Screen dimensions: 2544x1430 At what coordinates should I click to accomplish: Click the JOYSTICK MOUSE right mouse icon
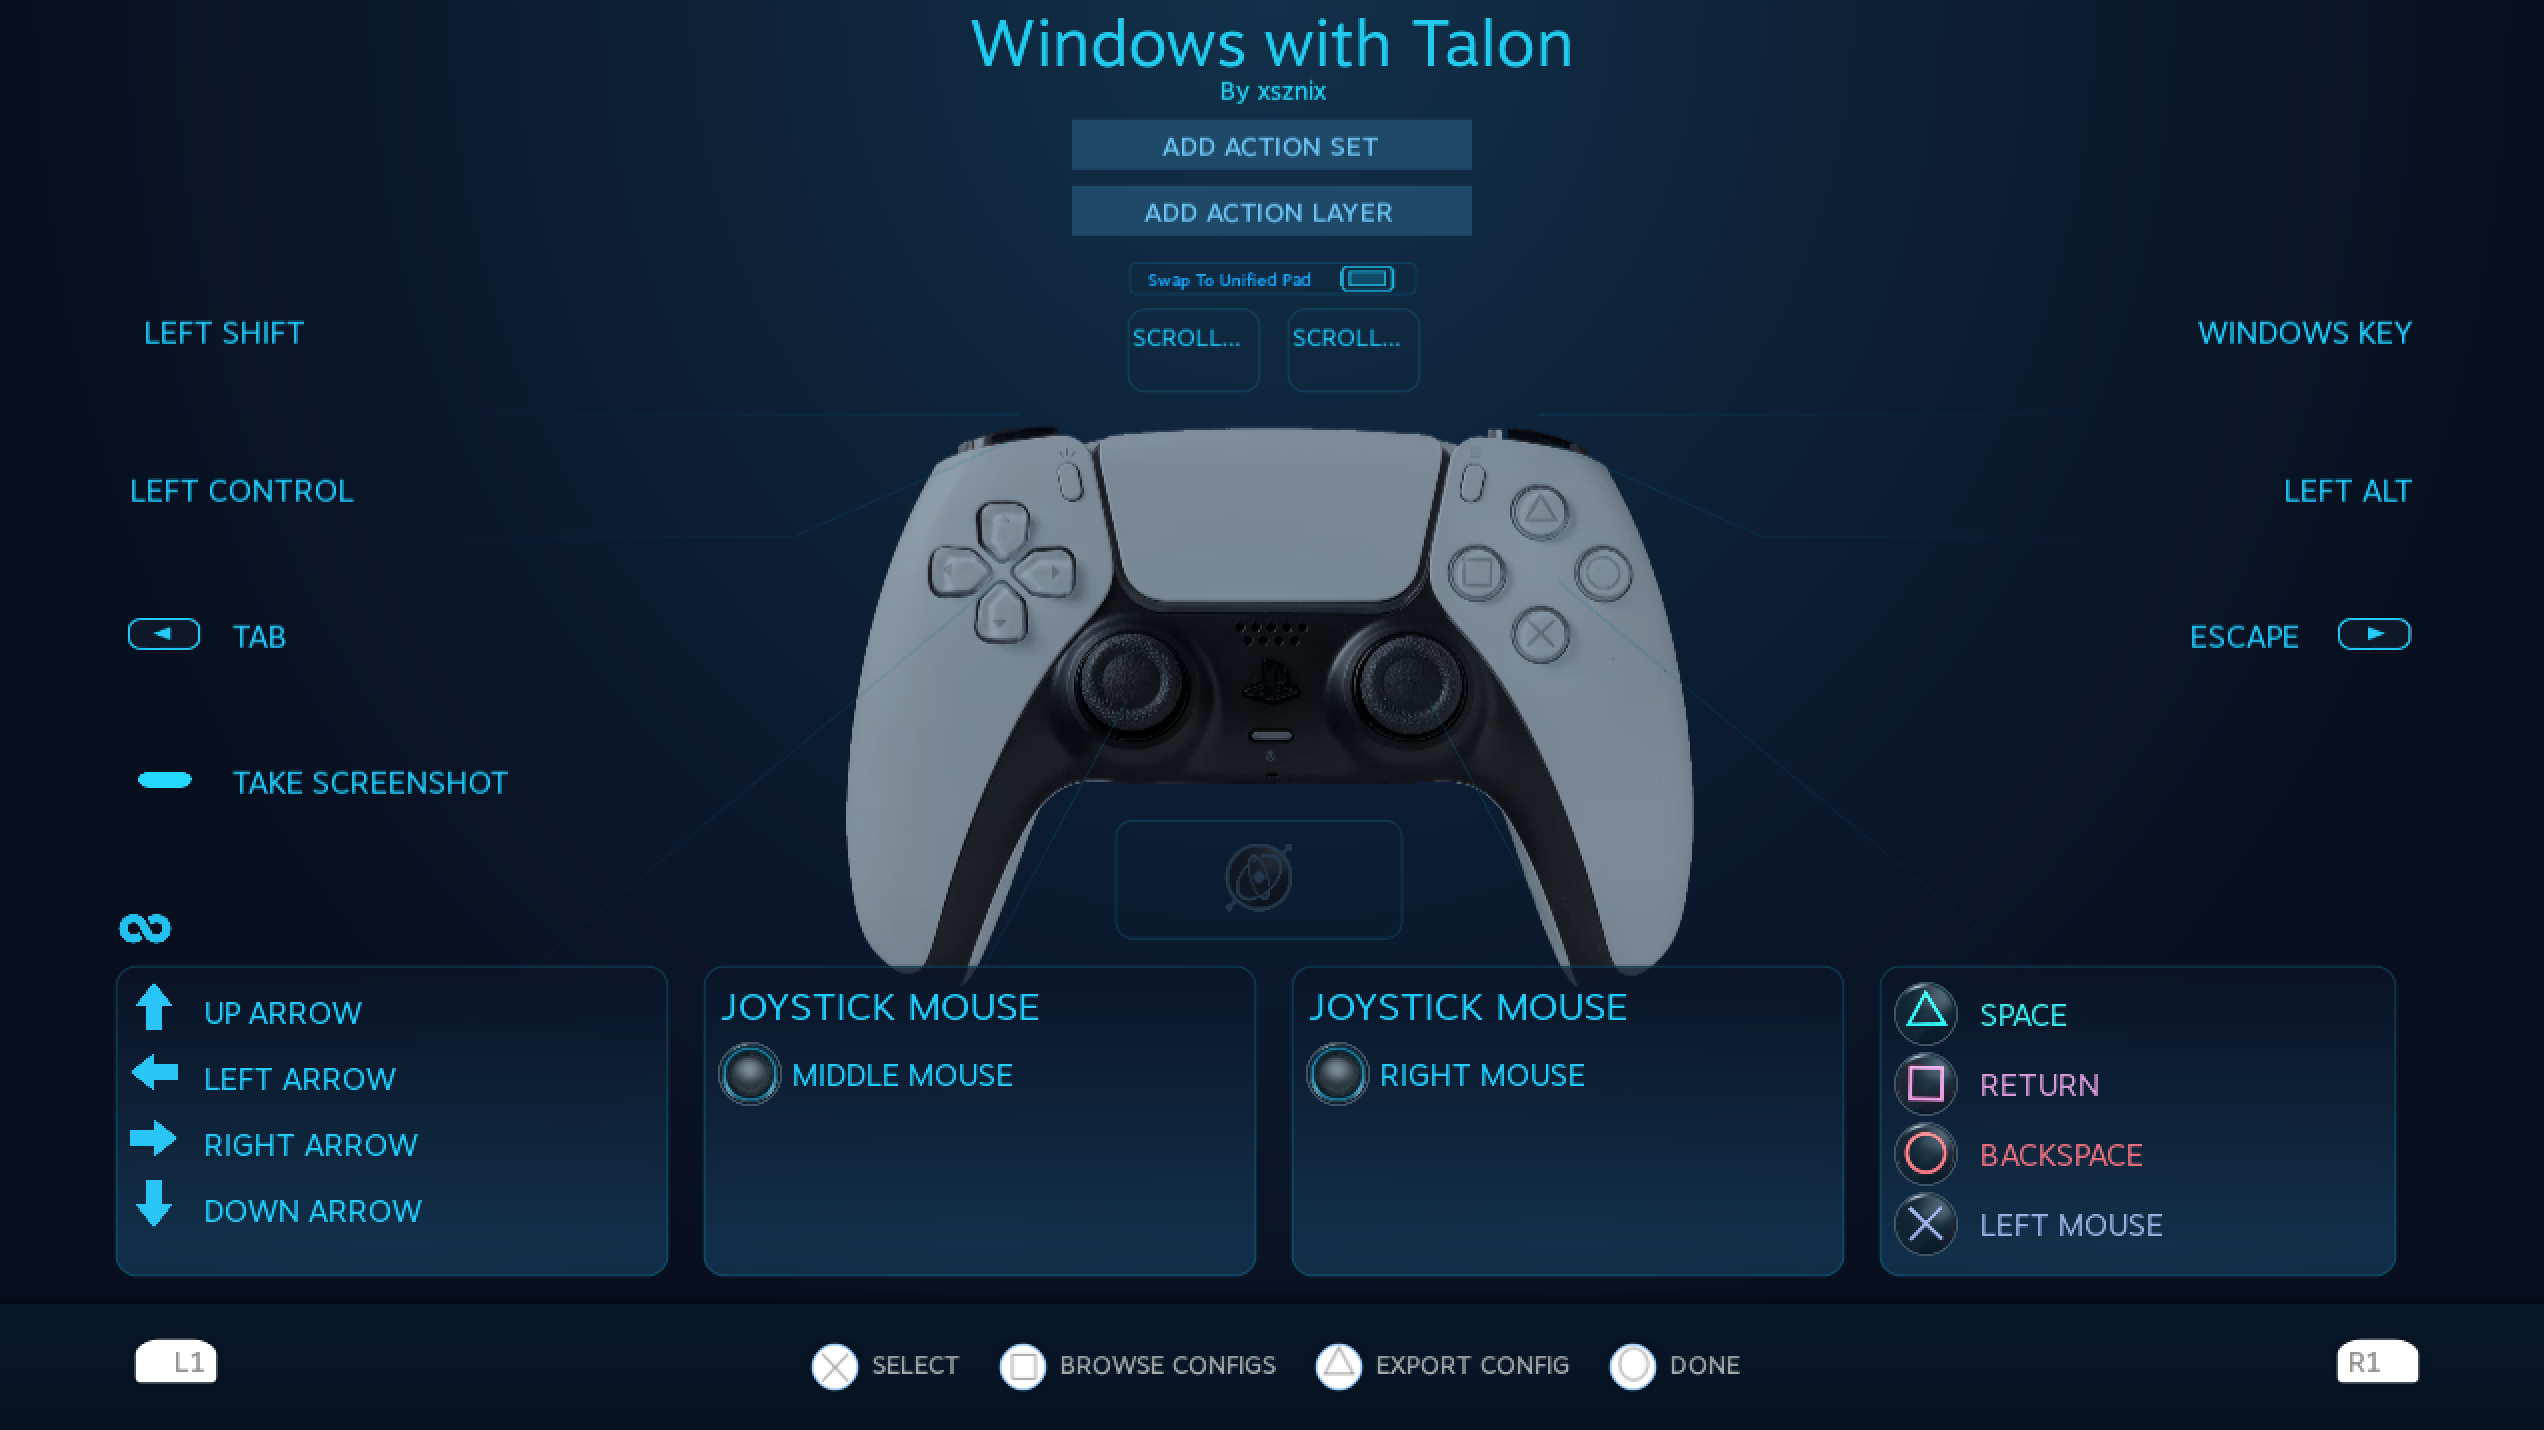point(1335,1073)
